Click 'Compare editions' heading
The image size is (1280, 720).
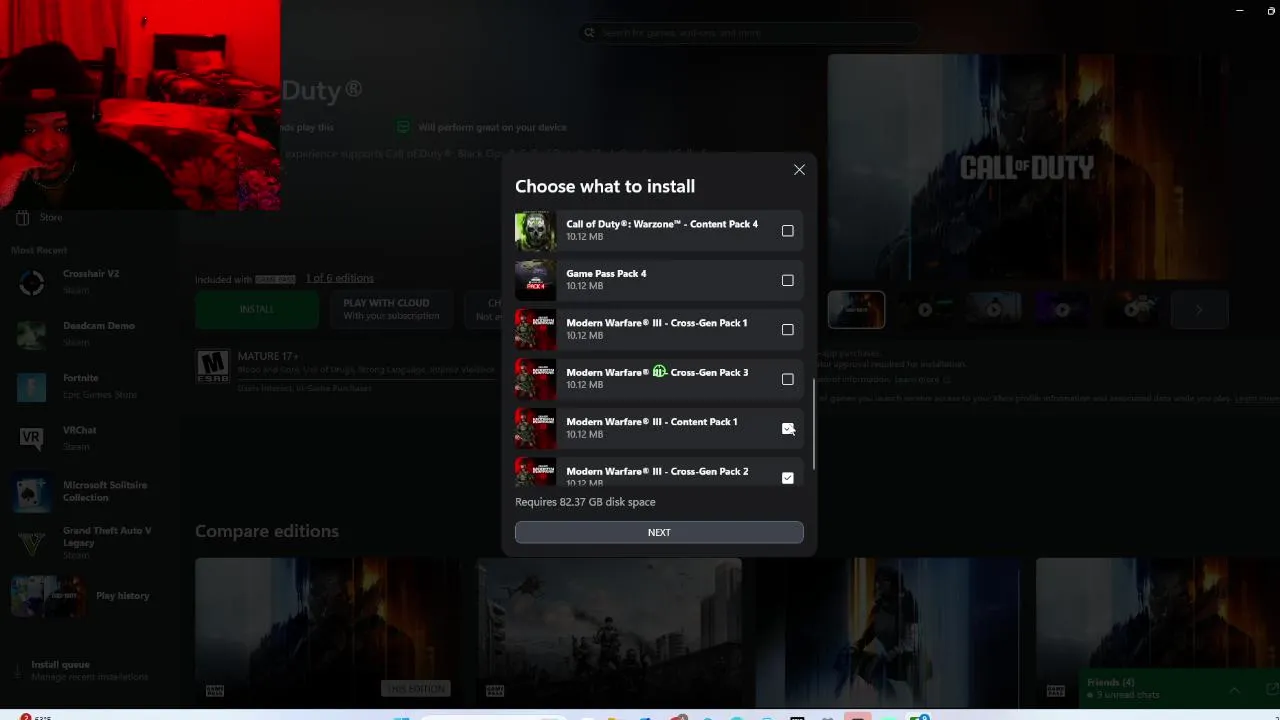click(267, 531)
